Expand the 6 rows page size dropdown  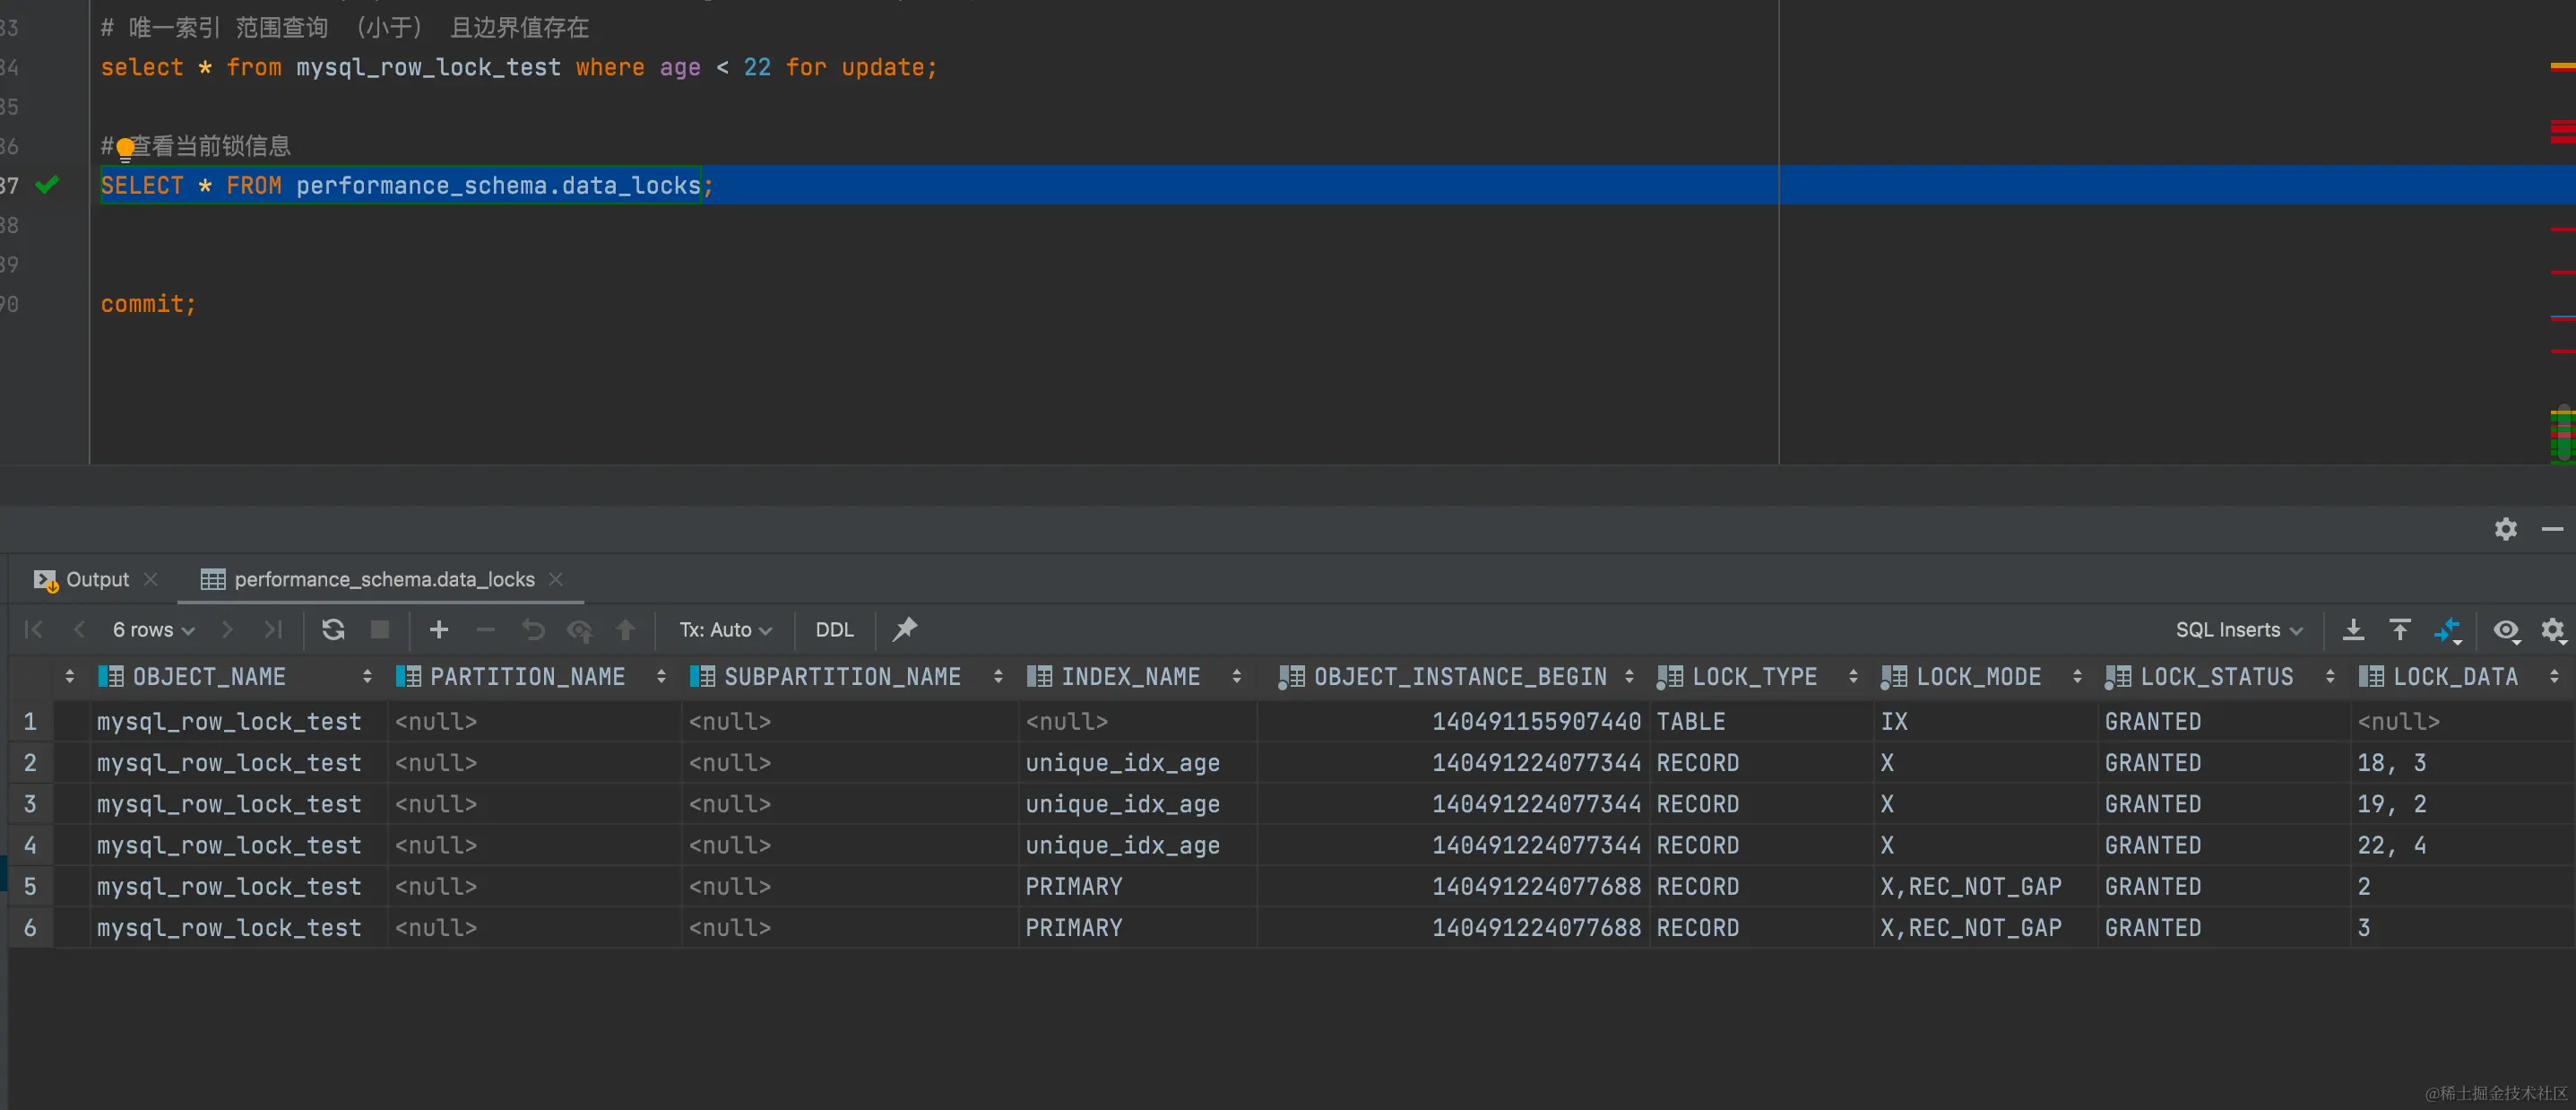(x=153, y=629)
